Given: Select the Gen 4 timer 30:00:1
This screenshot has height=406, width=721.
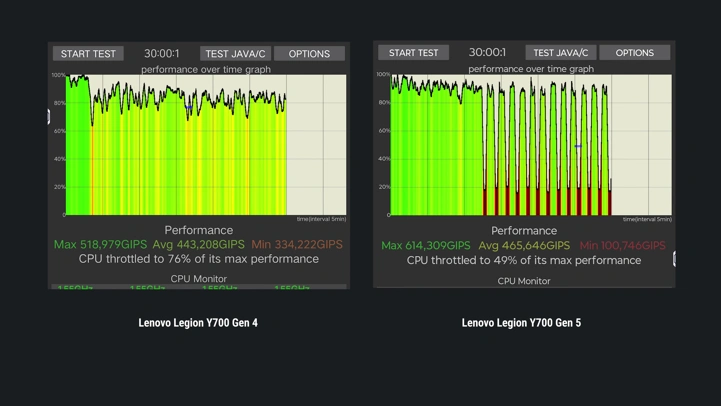Looking at the screenshot, I should click(161, 53).
